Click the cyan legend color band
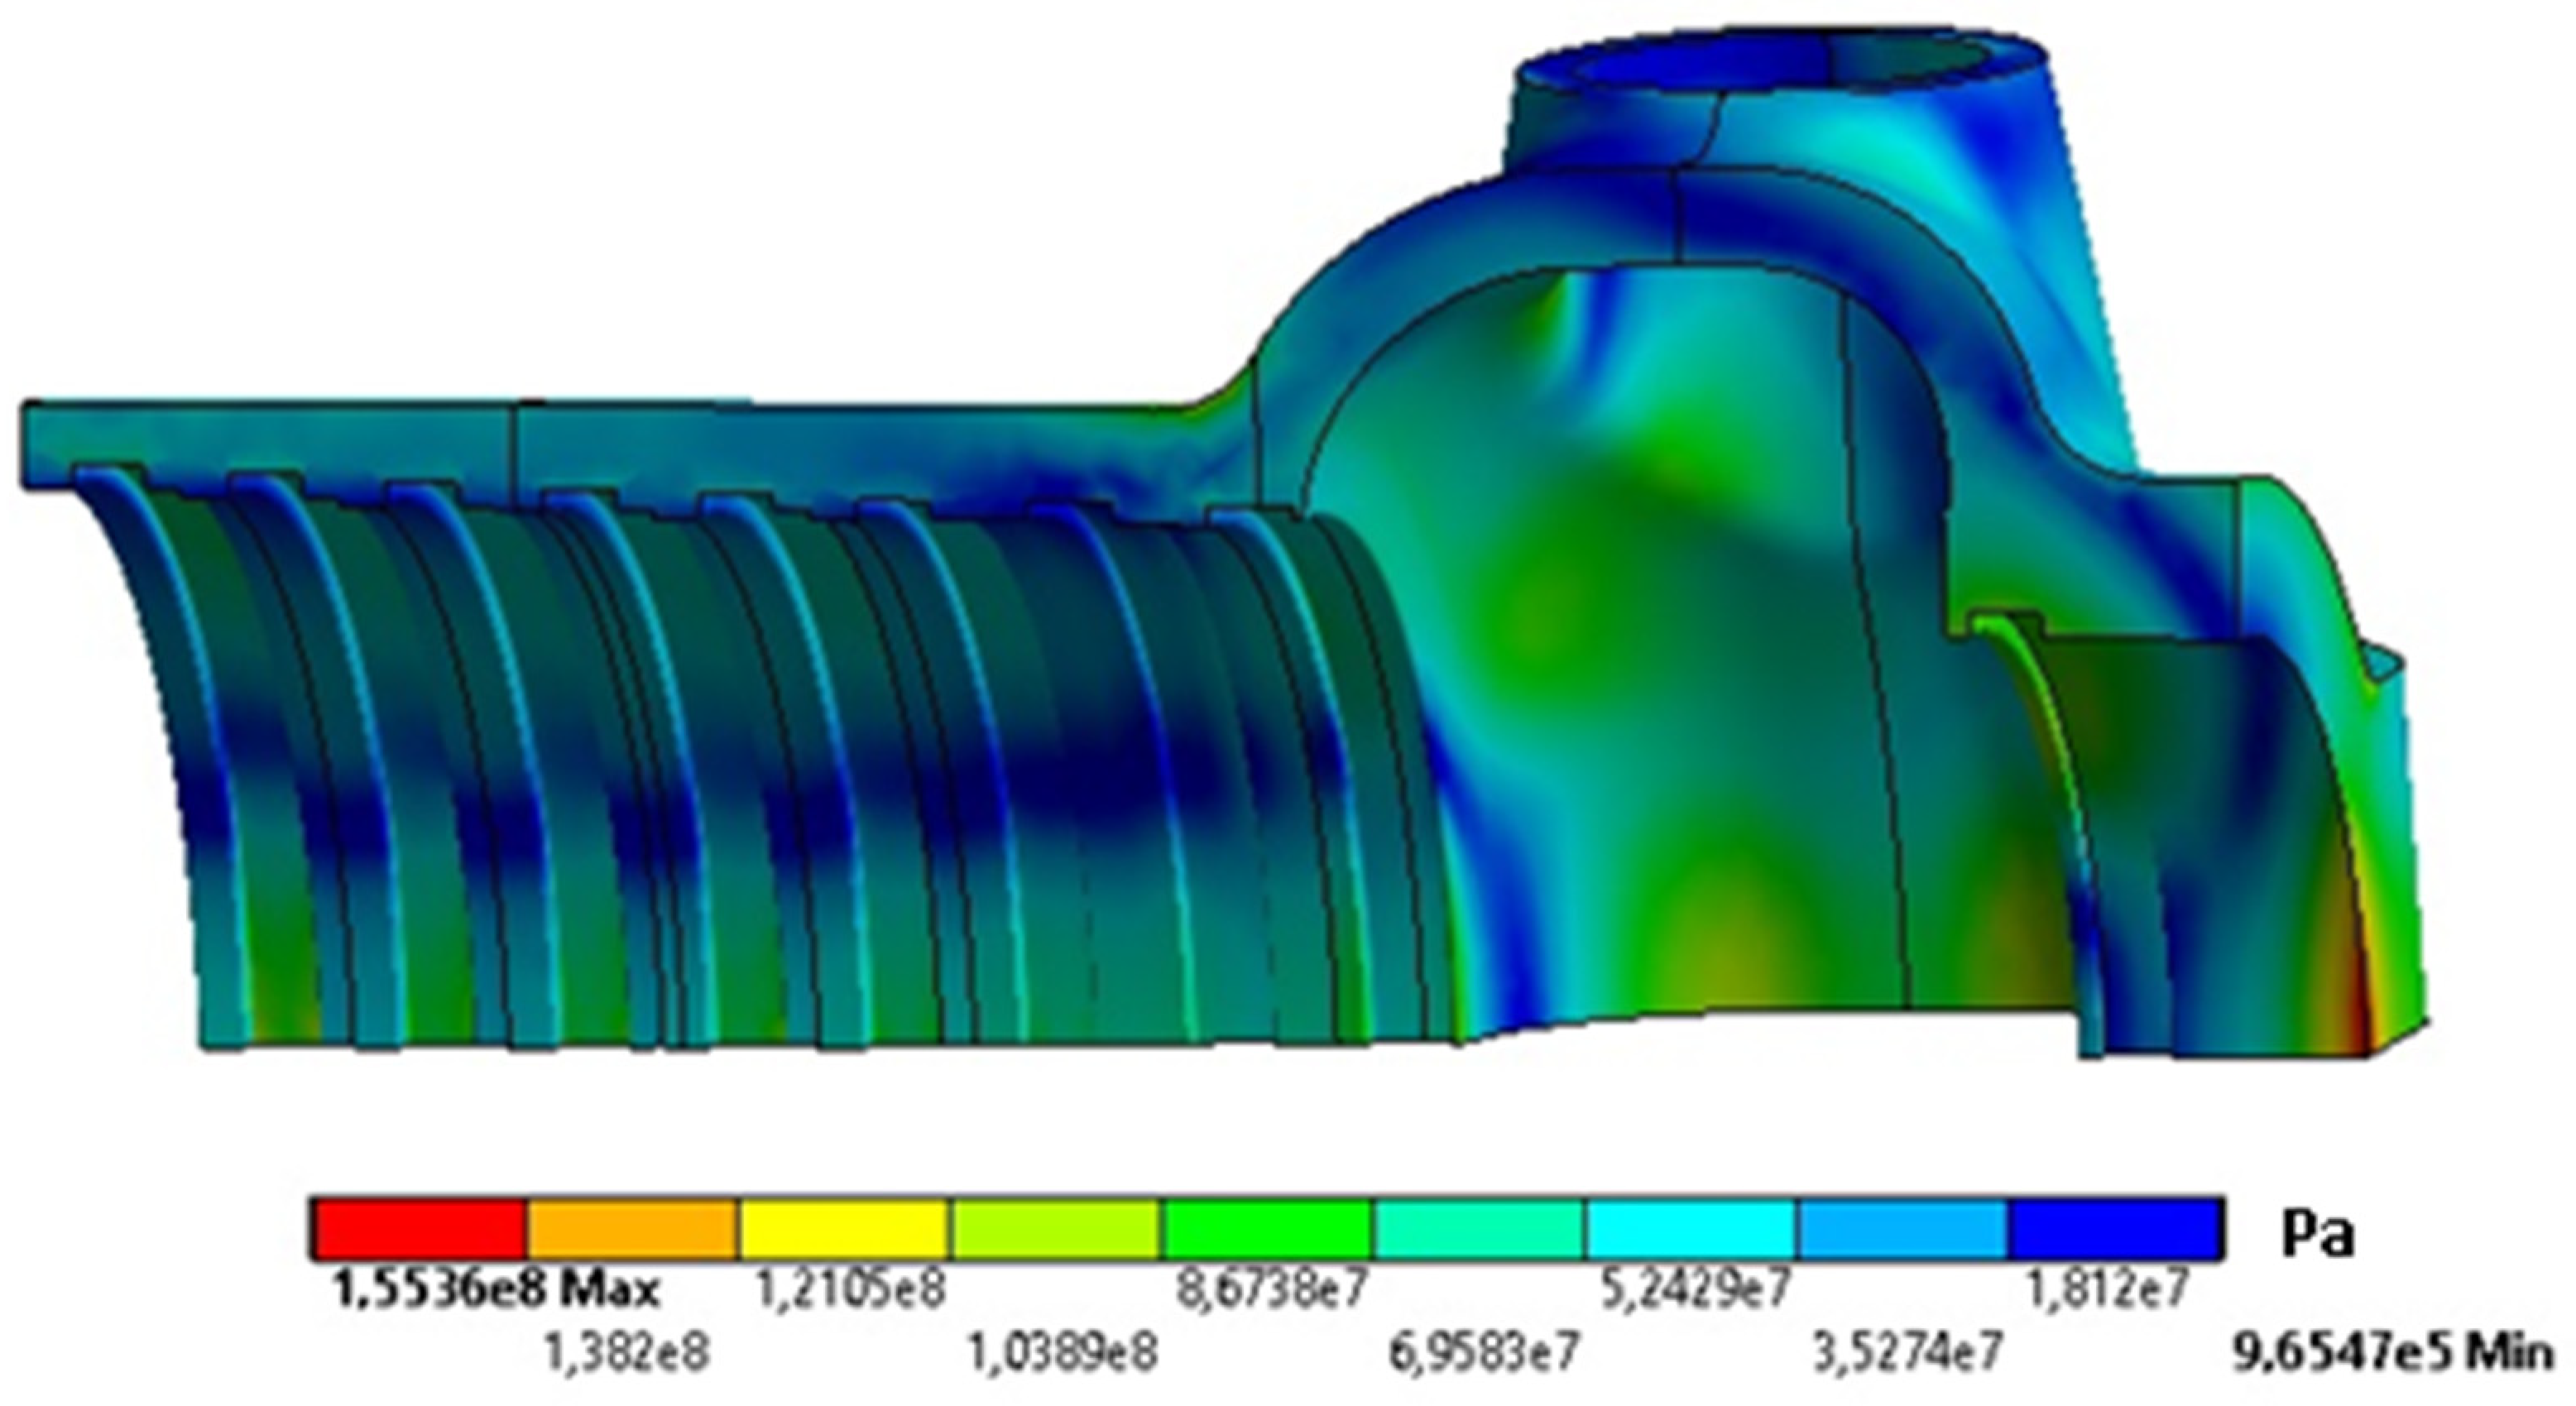 click(x=1692, y=1228)
